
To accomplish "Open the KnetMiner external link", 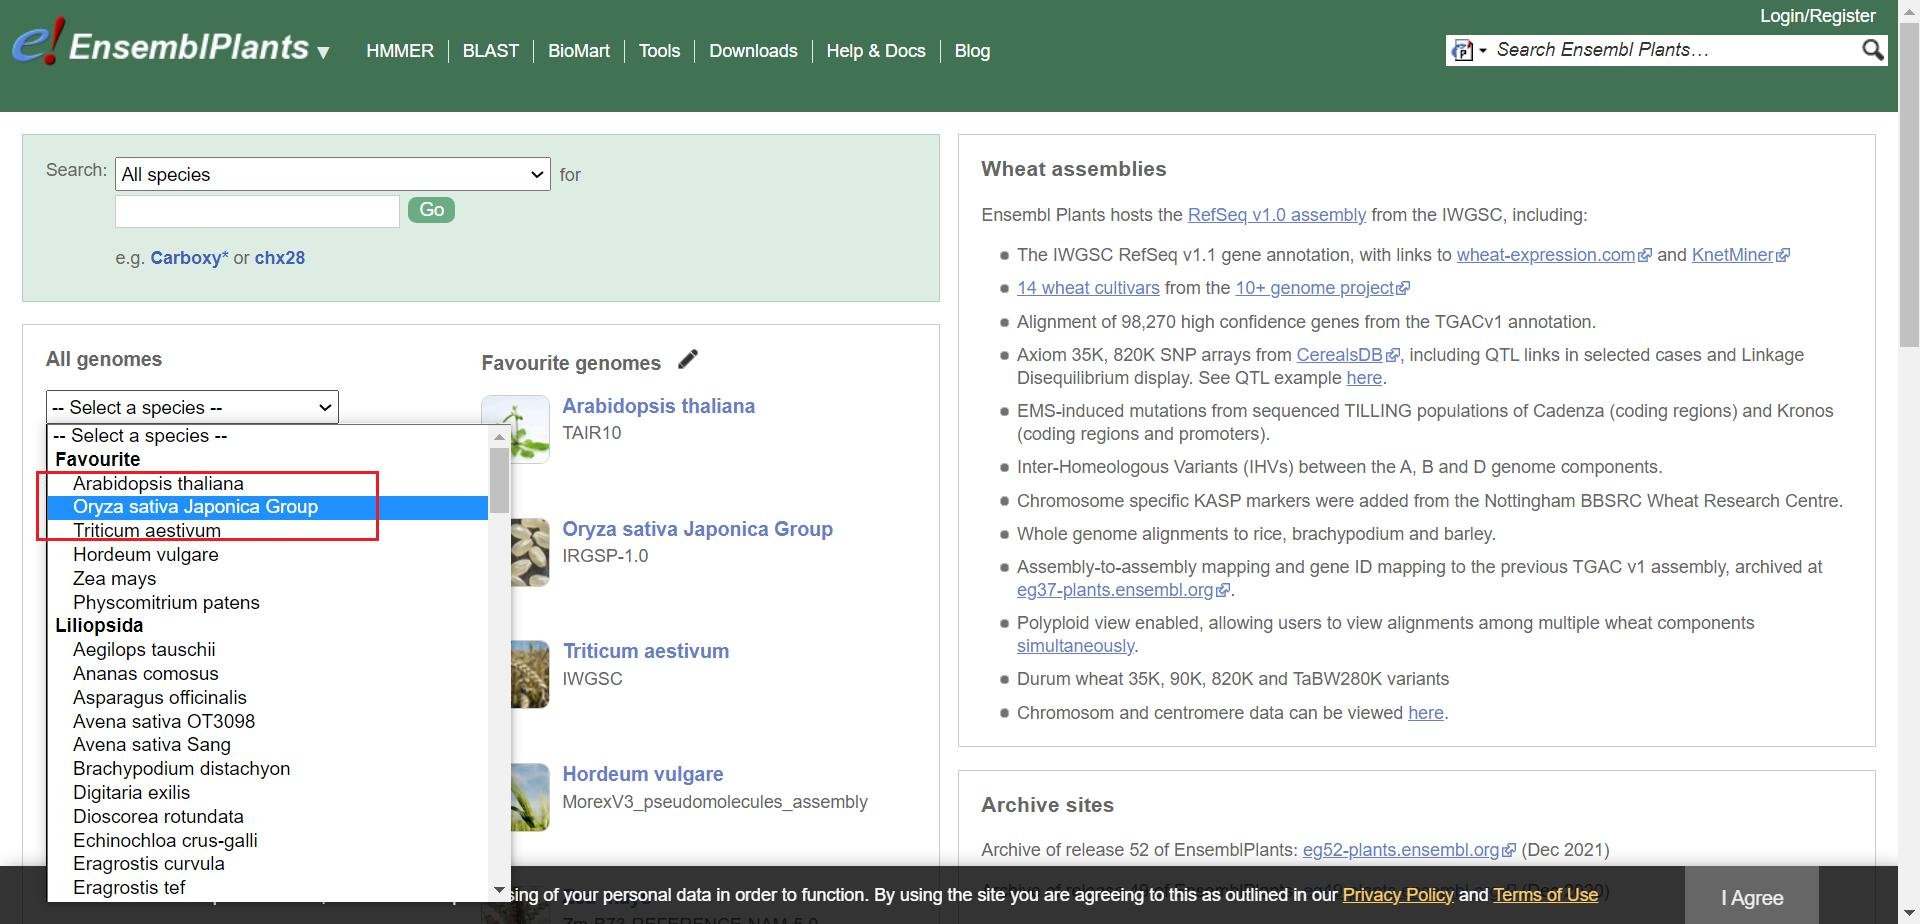I will point(1740,255).
